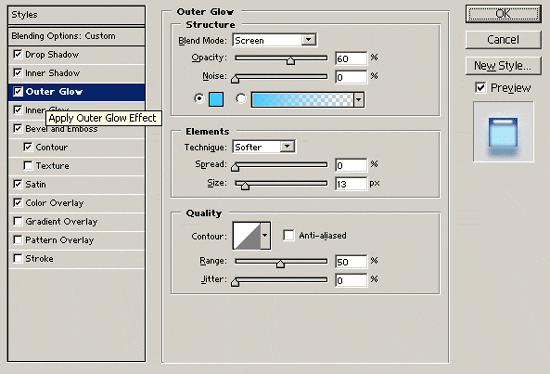Open the Satin settings row
The image size is (550, 374).
click(x=76, y=185)
